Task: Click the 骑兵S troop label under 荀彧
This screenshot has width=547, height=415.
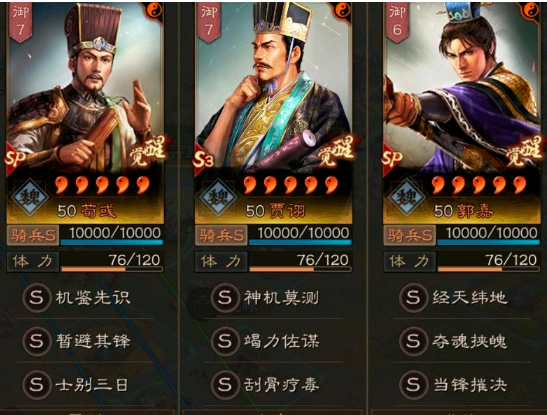Action: coord(33,235)
